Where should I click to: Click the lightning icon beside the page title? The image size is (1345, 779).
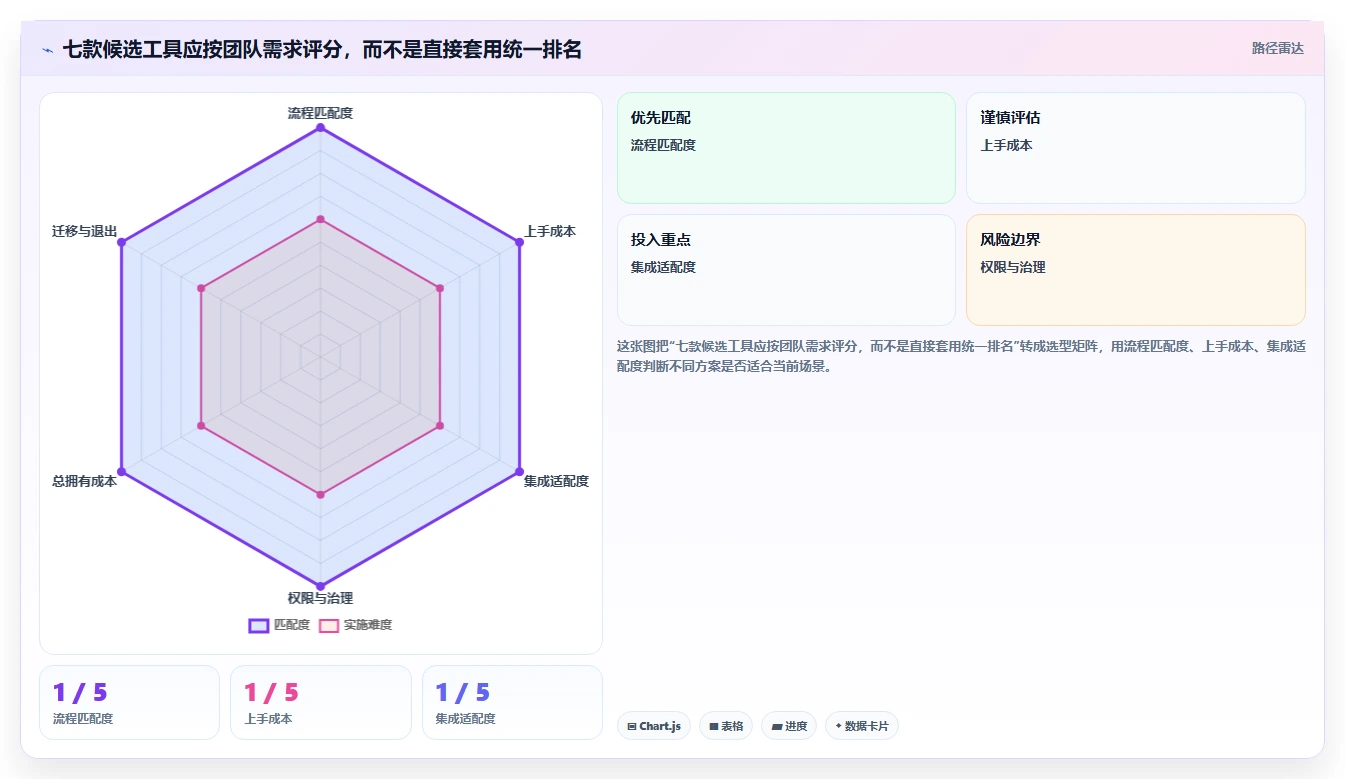tap(48, 50)
